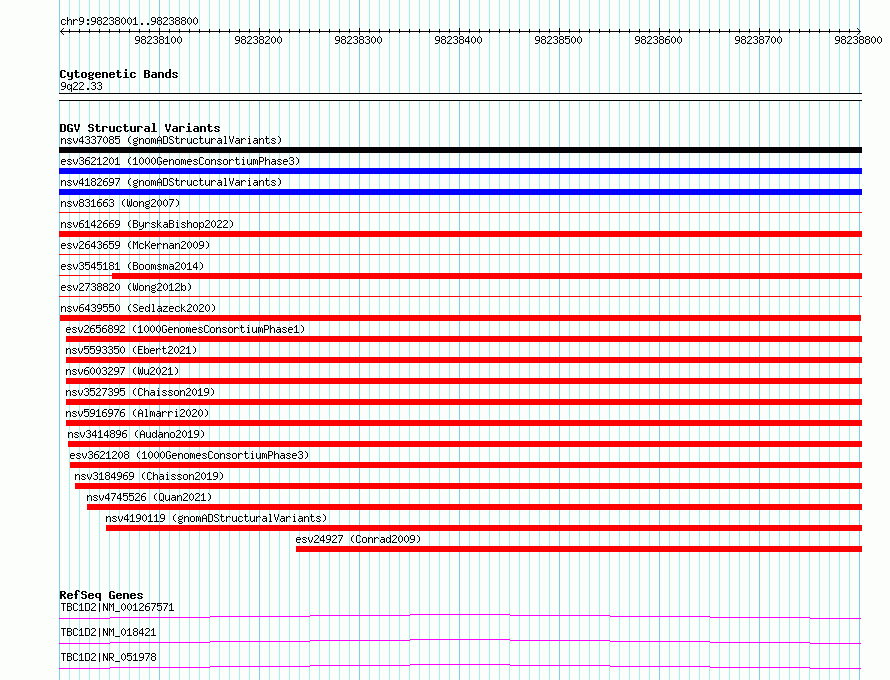
Task: Open variant nsv4190119 (gnomADStructuralVariants)
Action: click(216, 518)
